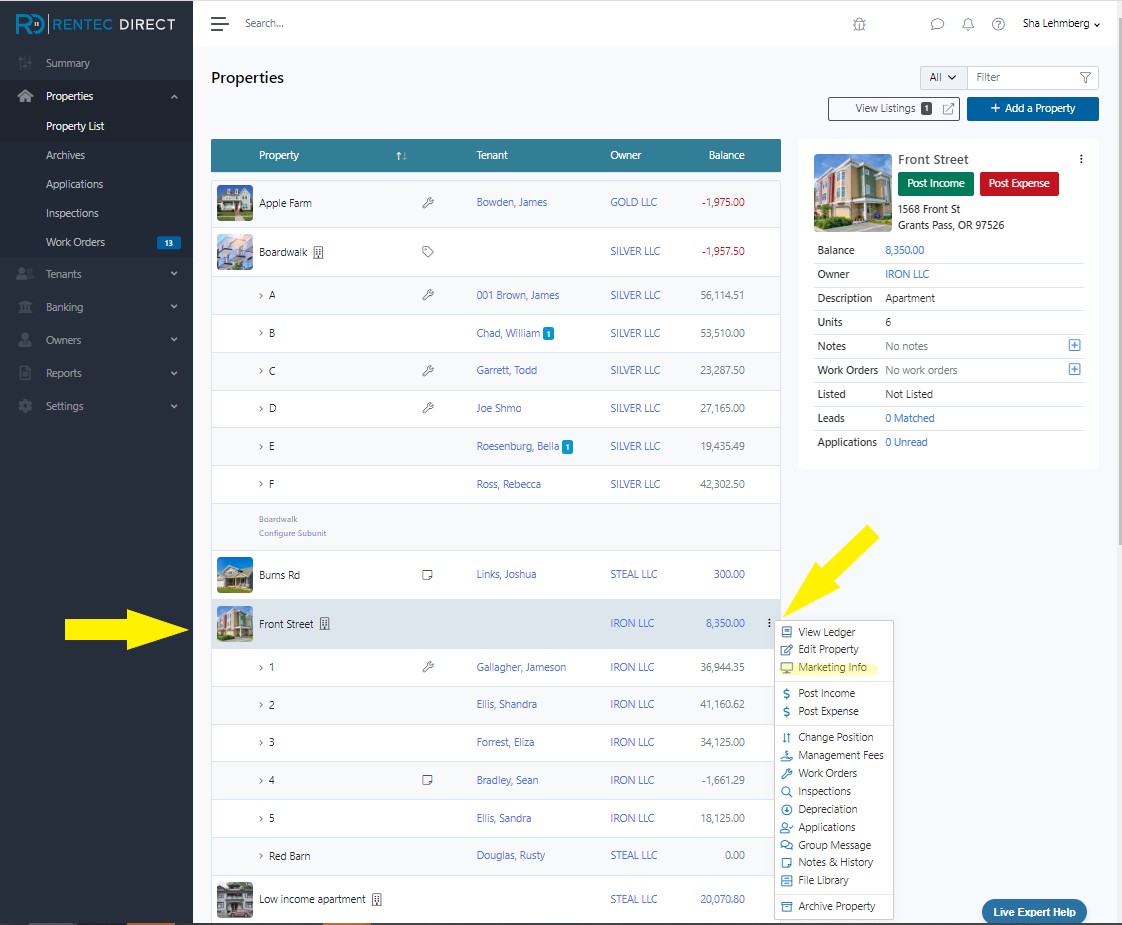Click the building icon next to Front Street
The height and width of the screenshot is (925, 1122).
325,624
